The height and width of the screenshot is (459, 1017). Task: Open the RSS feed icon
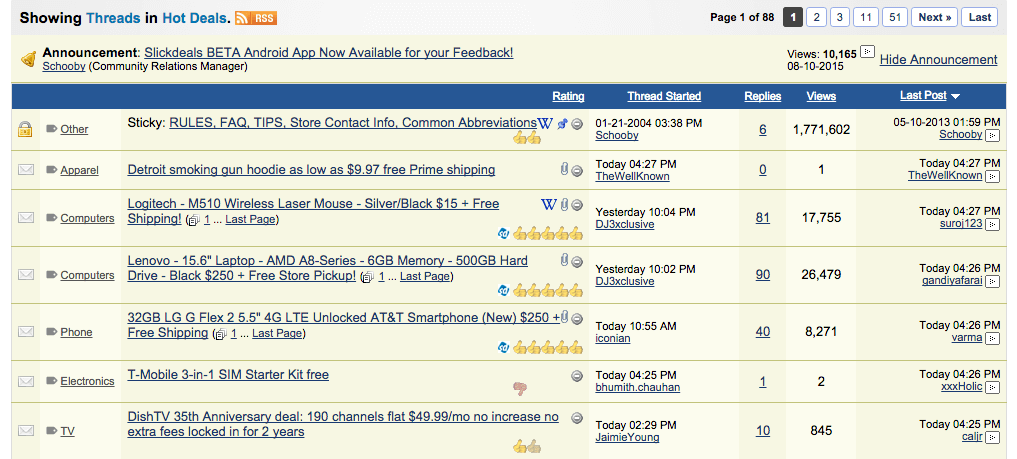click(256, 18)
